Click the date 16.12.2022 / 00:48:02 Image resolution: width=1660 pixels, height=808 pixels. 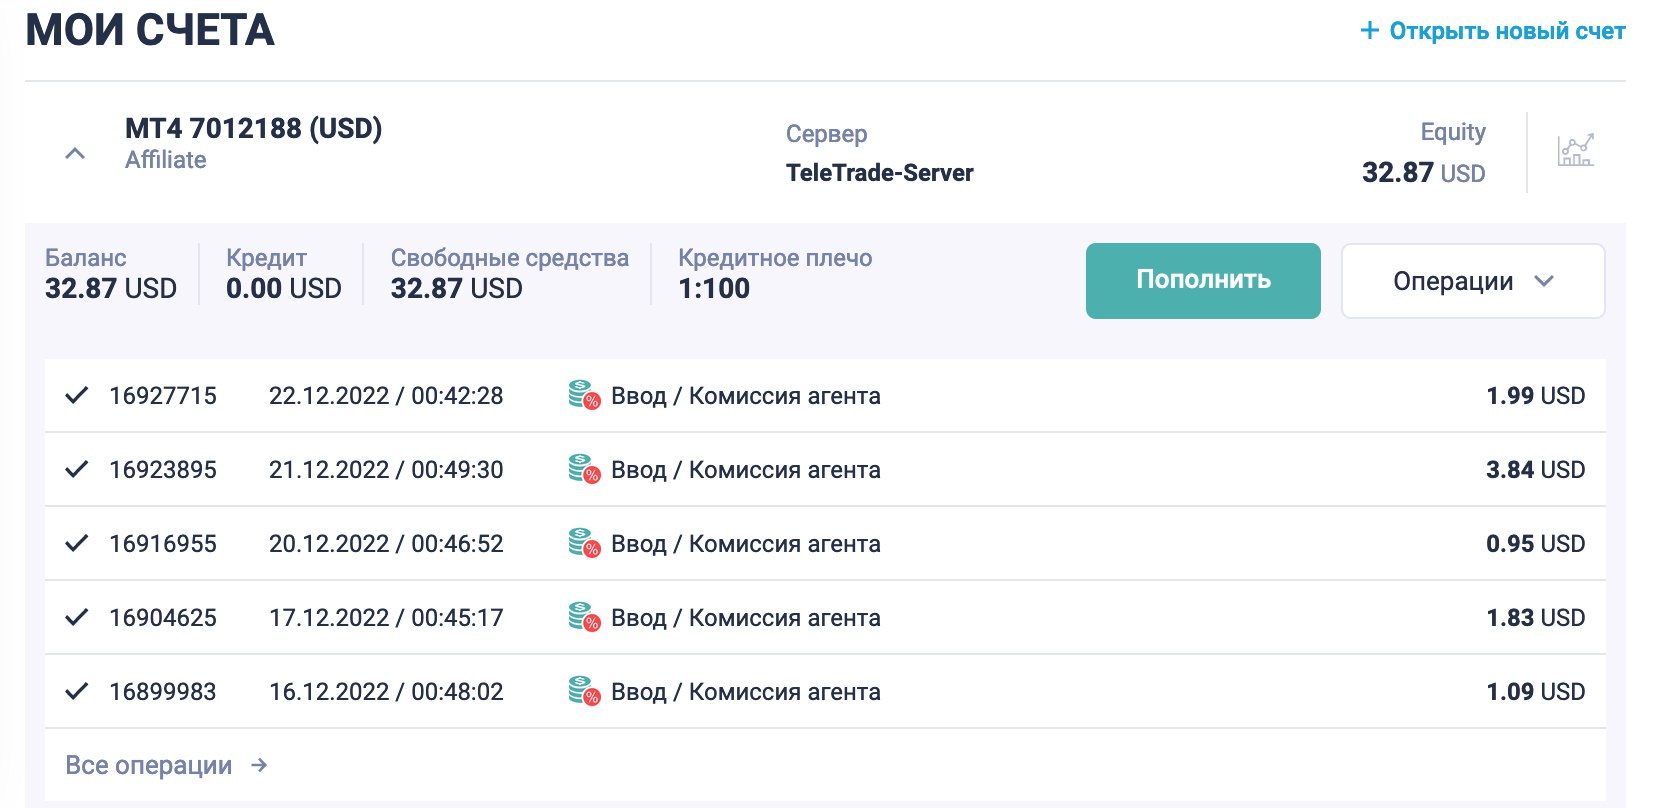coord(386,692)
